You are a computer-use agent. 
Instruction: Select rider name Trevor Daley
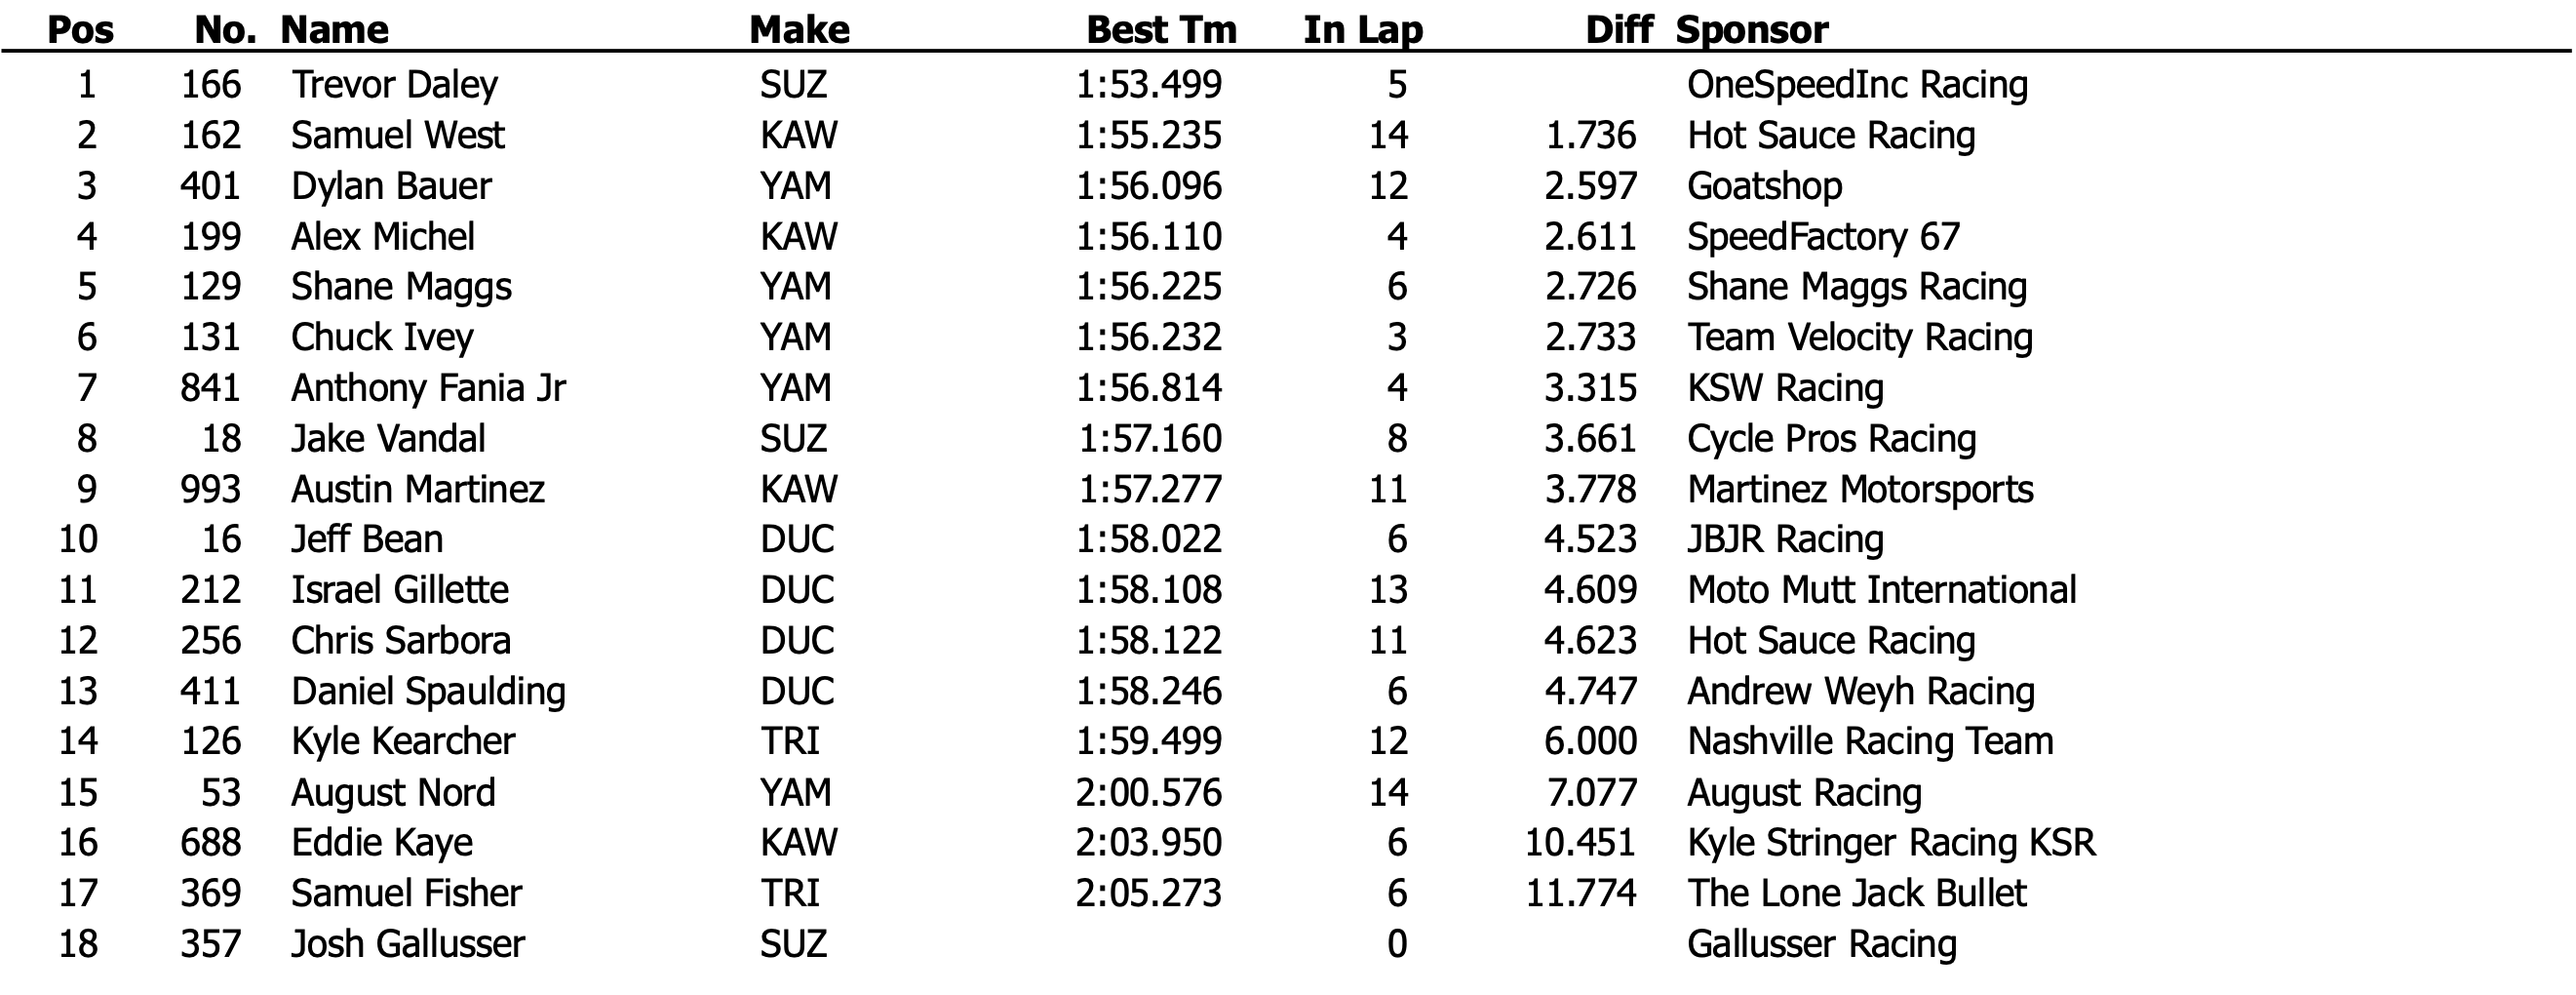394,85
